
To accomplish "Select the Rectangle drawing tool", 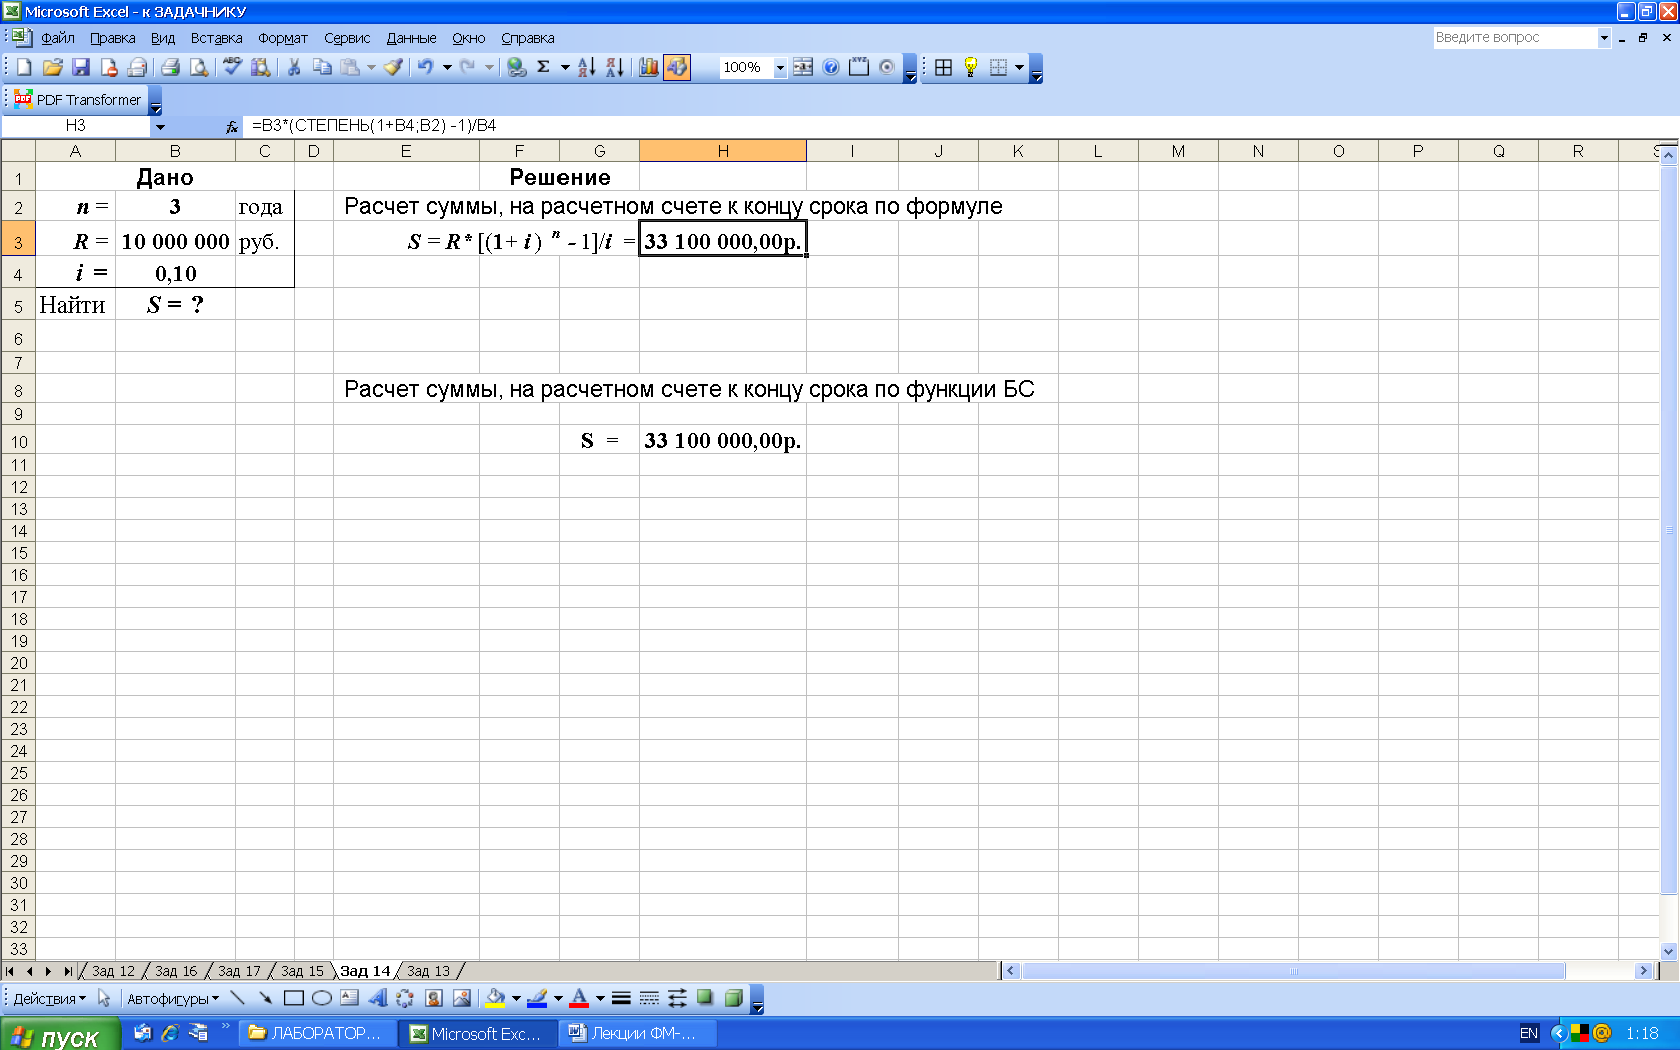I will click(x=293, y=998).
